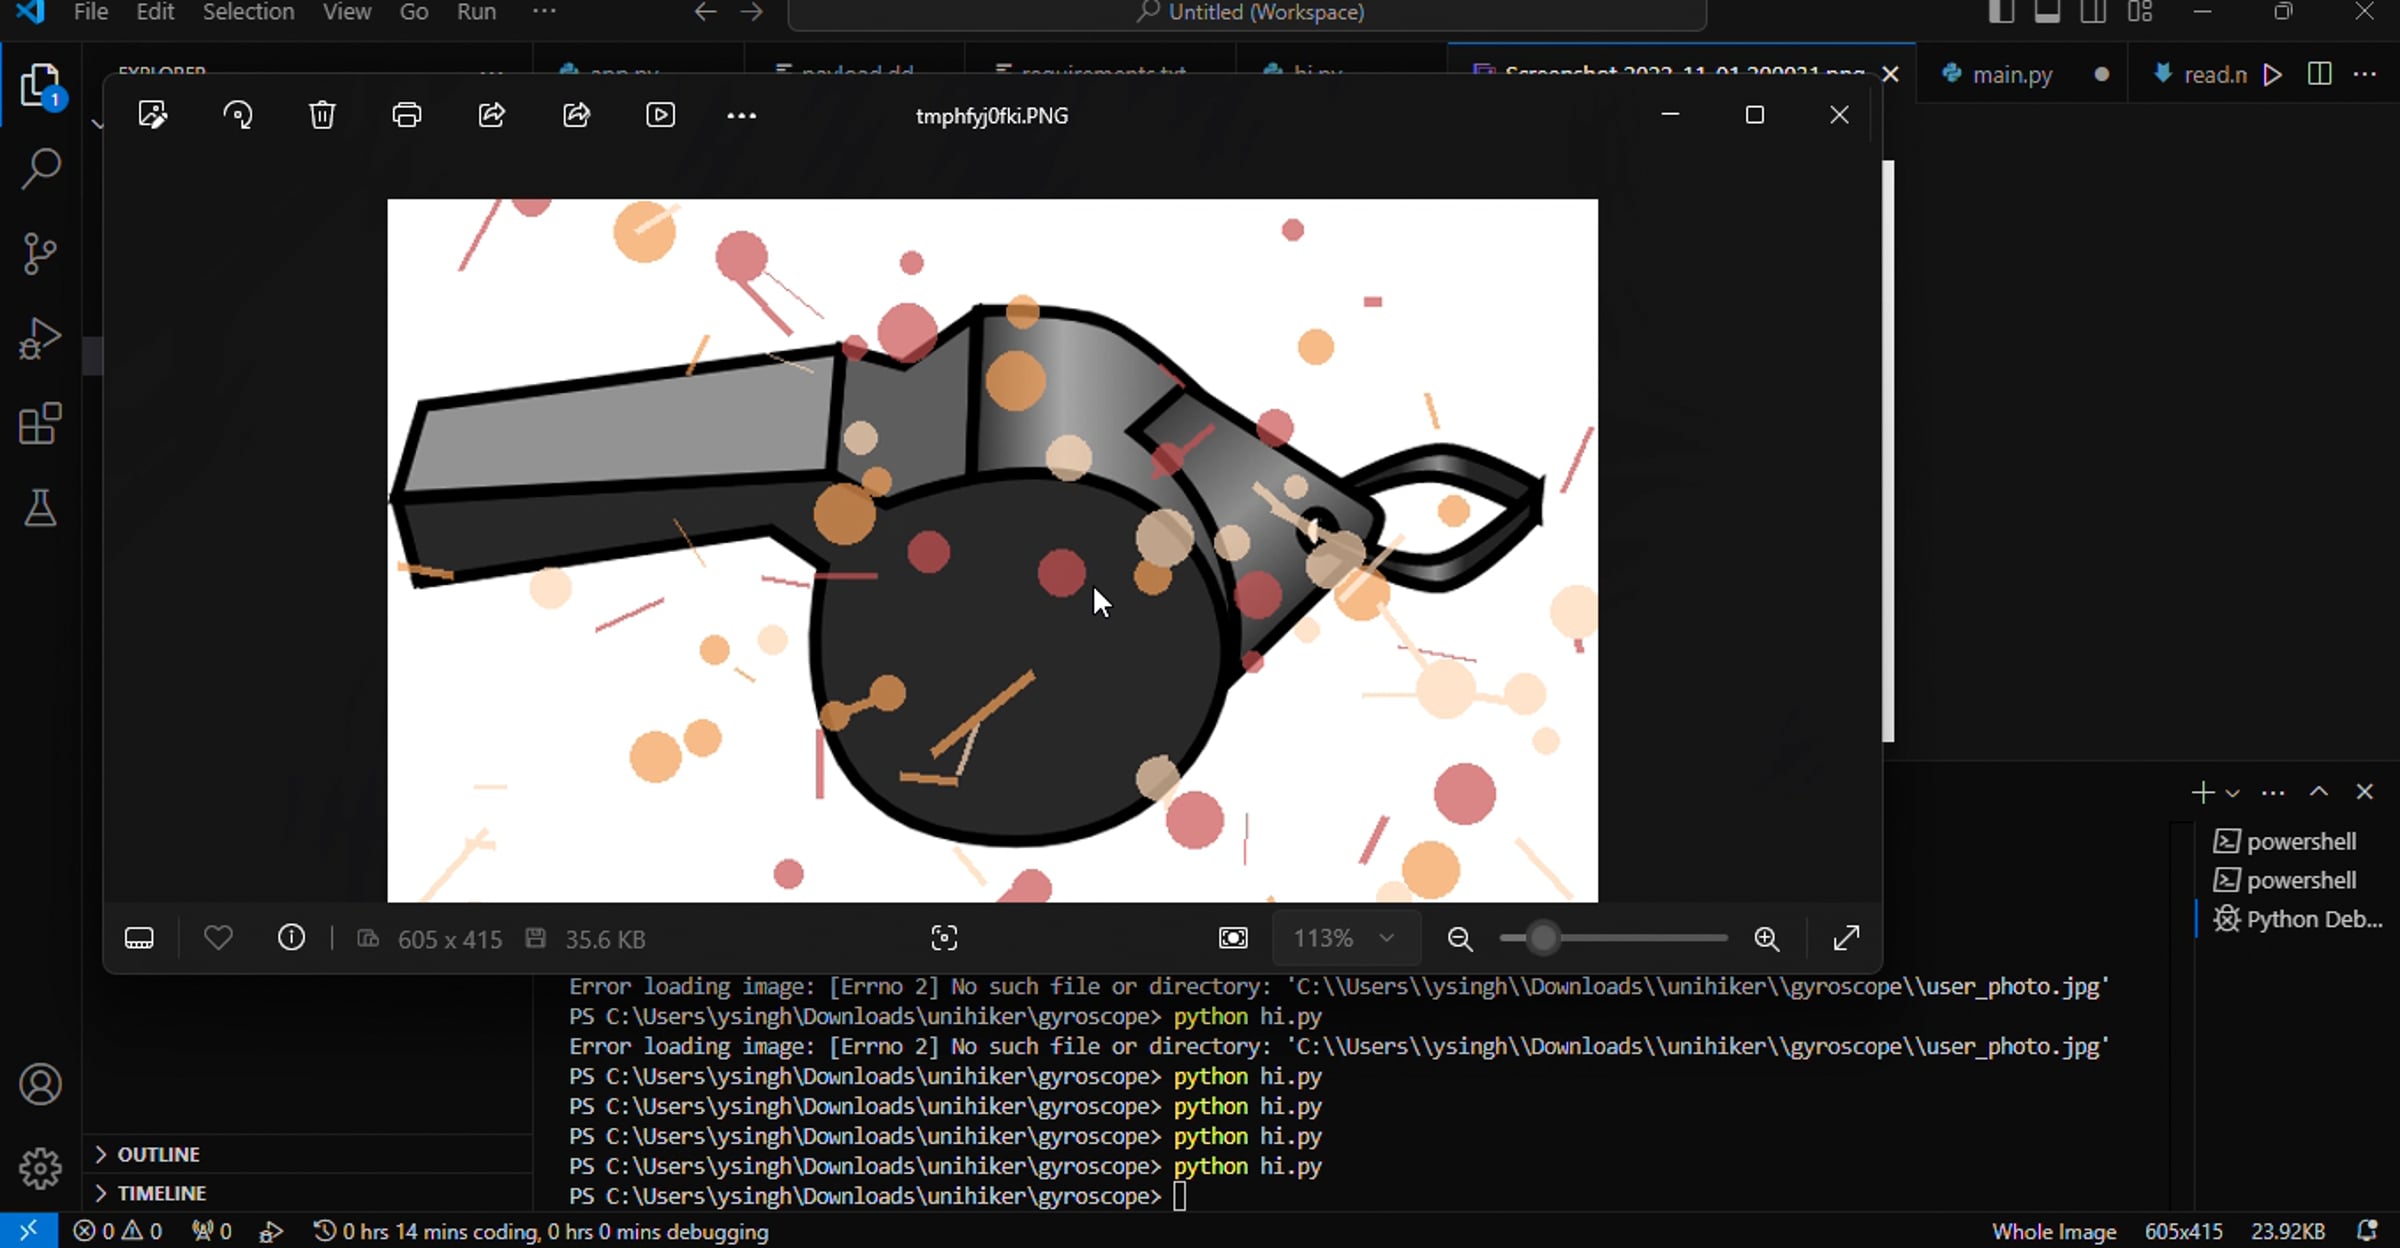Close the Screenshot png editor tab

point(1890,74)
